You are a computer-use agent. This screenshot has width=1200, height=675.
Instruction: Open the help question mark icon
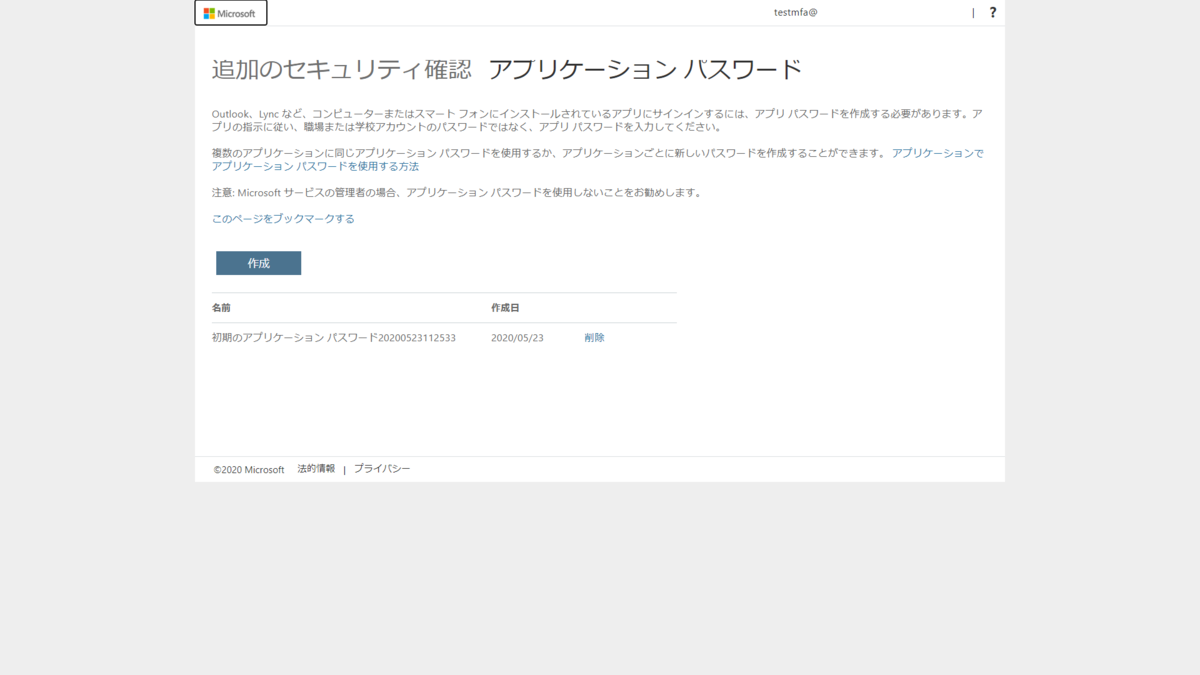tap(992, 13)
